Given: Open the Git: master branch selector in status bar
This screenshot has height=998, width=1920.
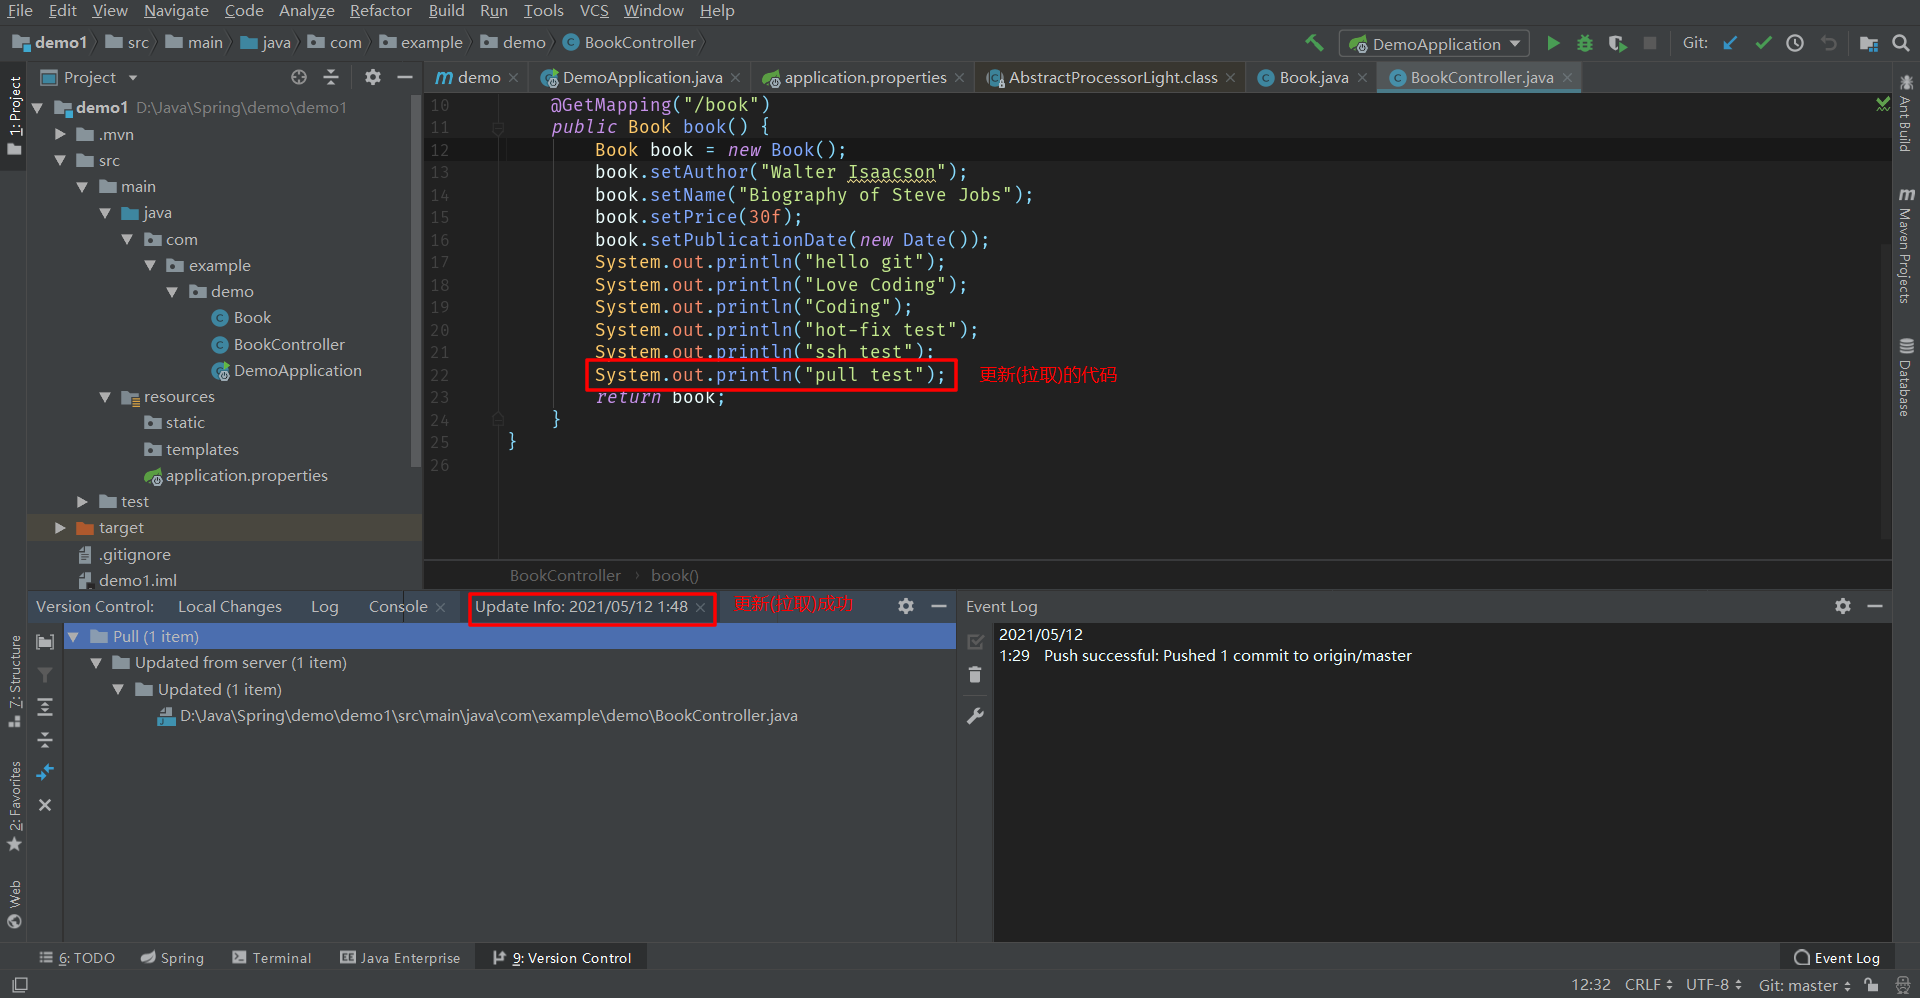Looking at the screenshot, I should [x=1804, y=985].
